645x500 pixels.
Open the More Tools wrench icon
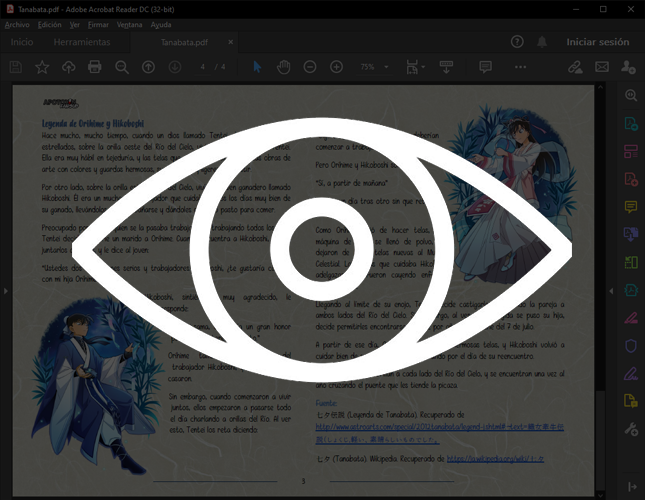click(631, 429)
